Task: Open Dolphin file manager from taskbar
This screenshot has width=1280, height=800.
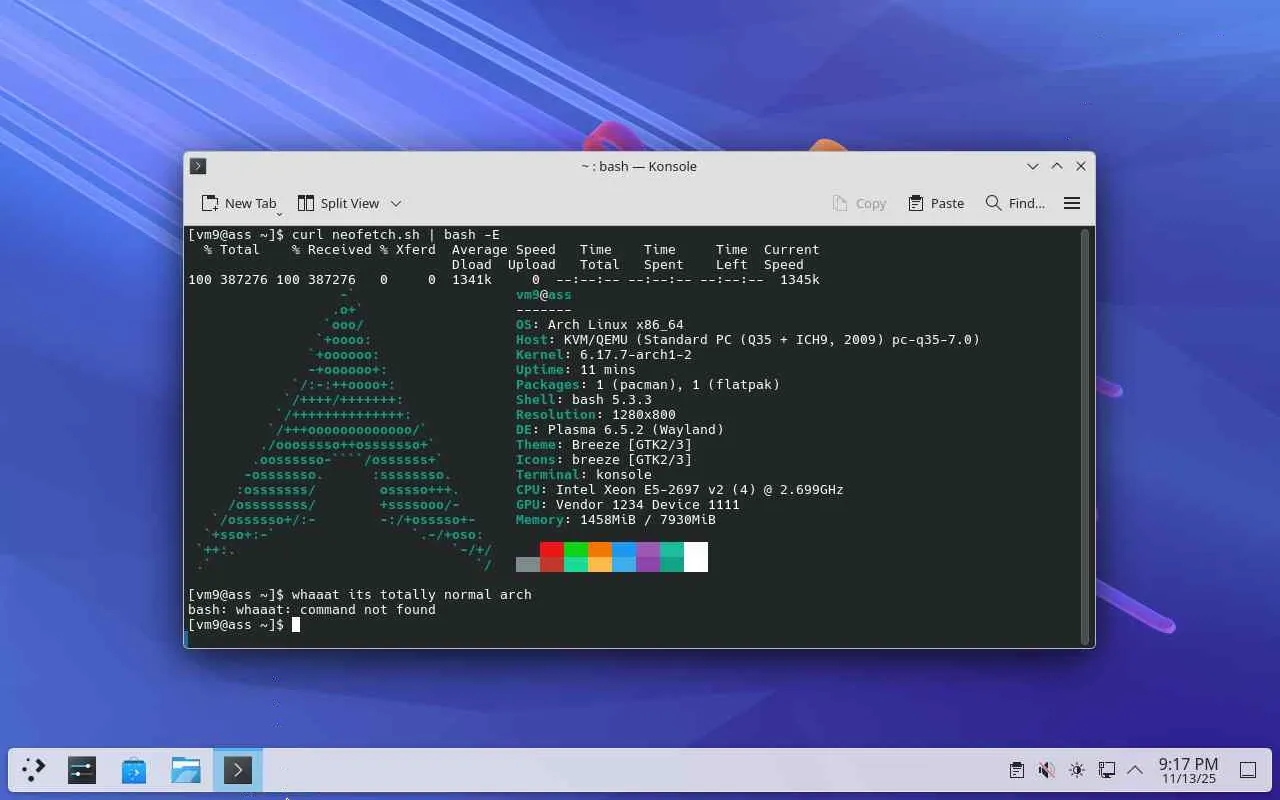Action: coord(186,769)
